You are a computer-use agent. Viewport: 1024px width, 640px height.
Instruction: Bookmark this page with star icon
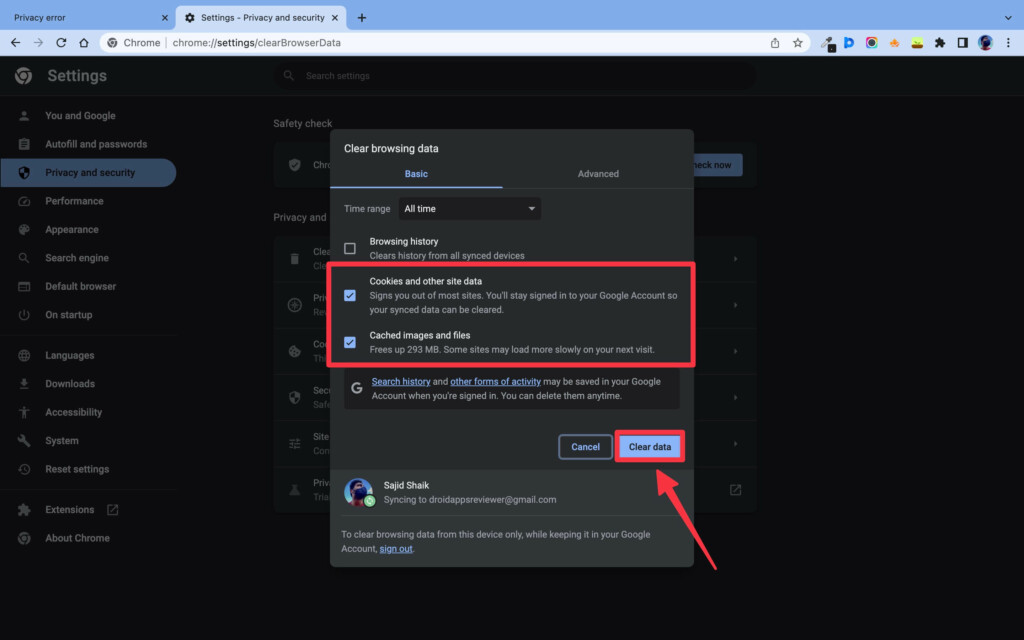tap(798, 43)
